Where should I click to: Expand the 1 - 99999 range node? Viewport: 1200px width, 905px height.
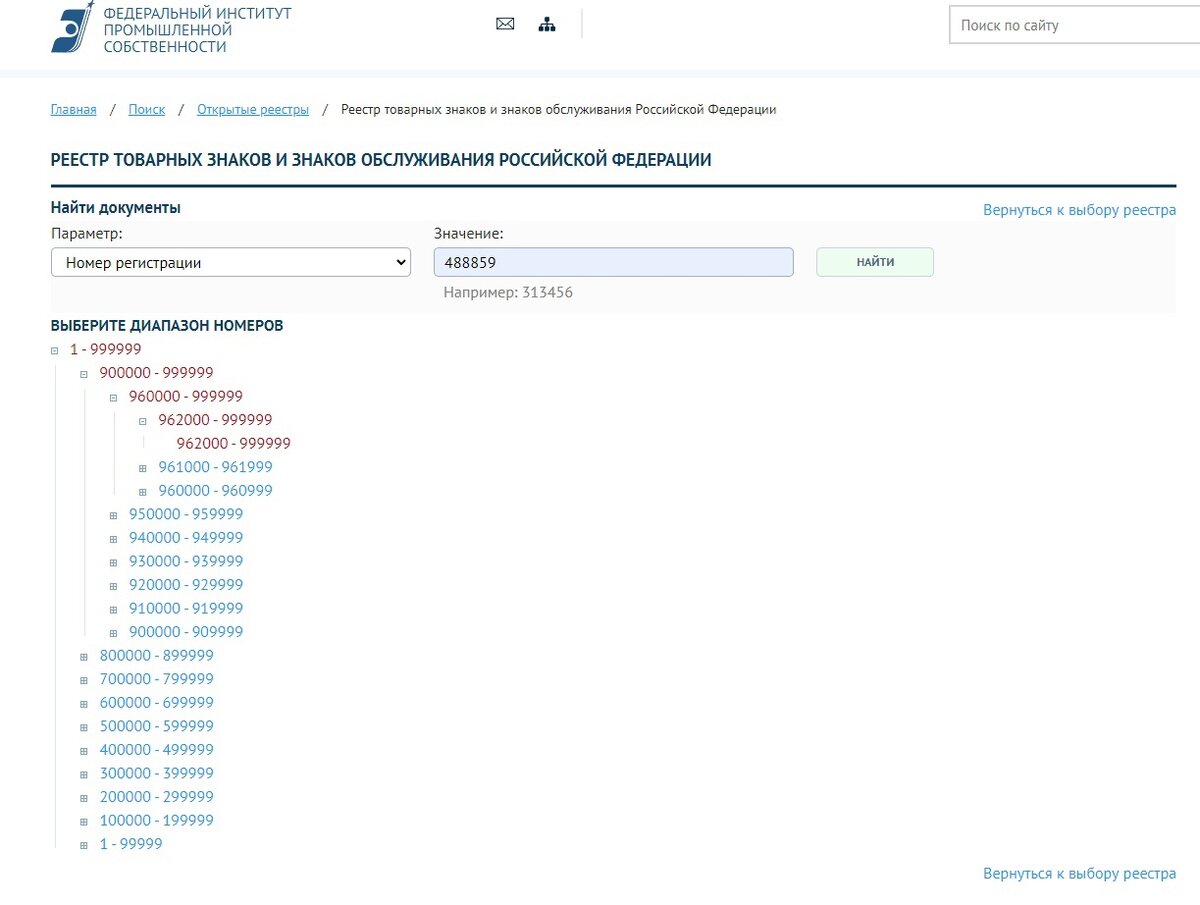tap(83, 844)
